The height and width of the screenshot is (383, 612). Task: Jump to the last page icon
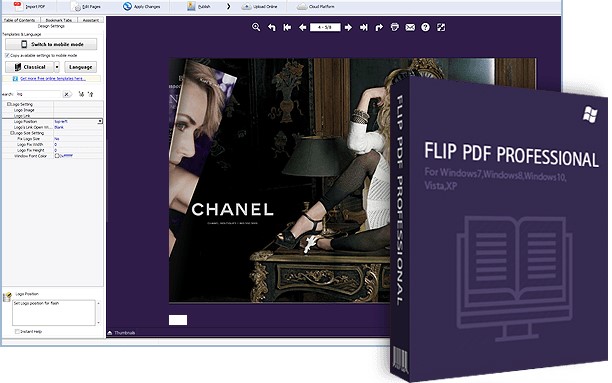click(x=363, y=27)
